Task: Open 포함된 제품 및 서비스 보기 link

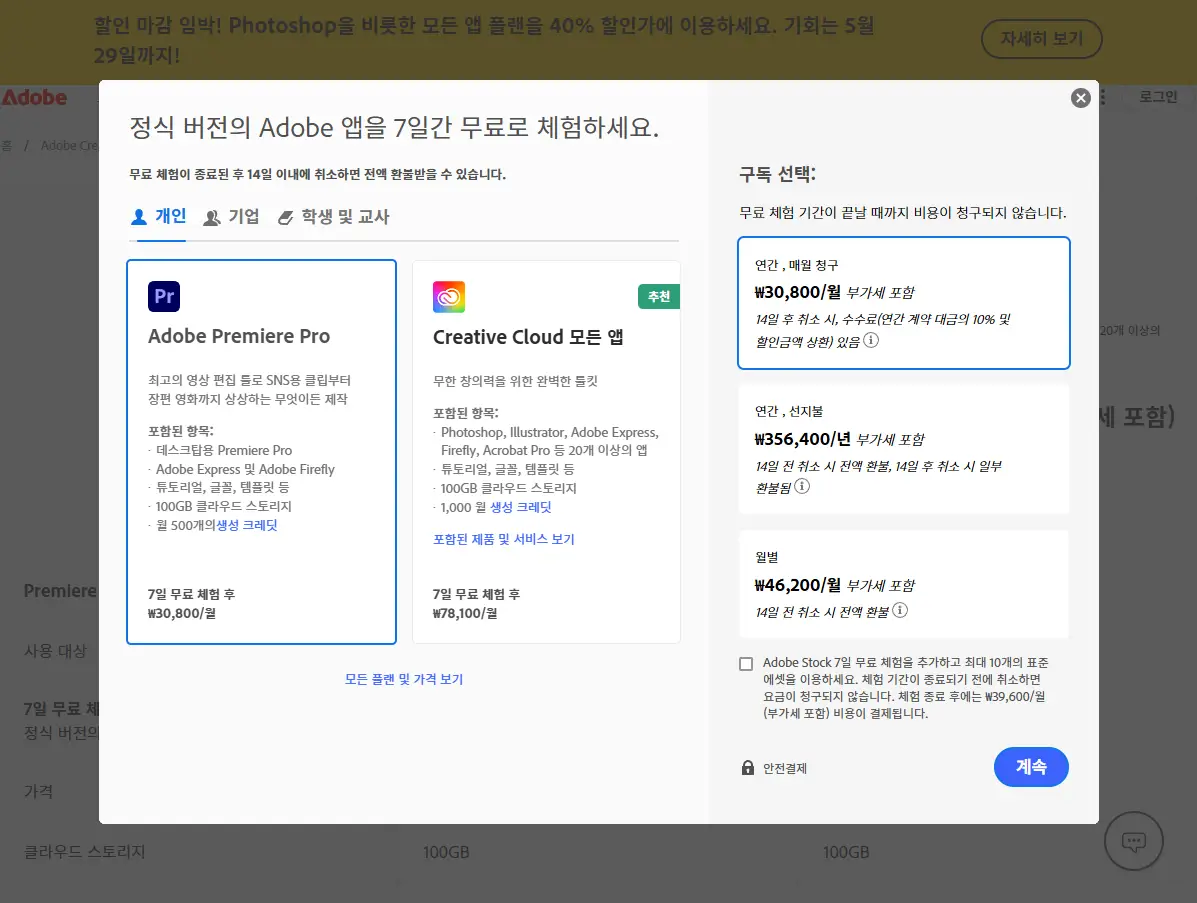Action: click(x=504, y=539)
